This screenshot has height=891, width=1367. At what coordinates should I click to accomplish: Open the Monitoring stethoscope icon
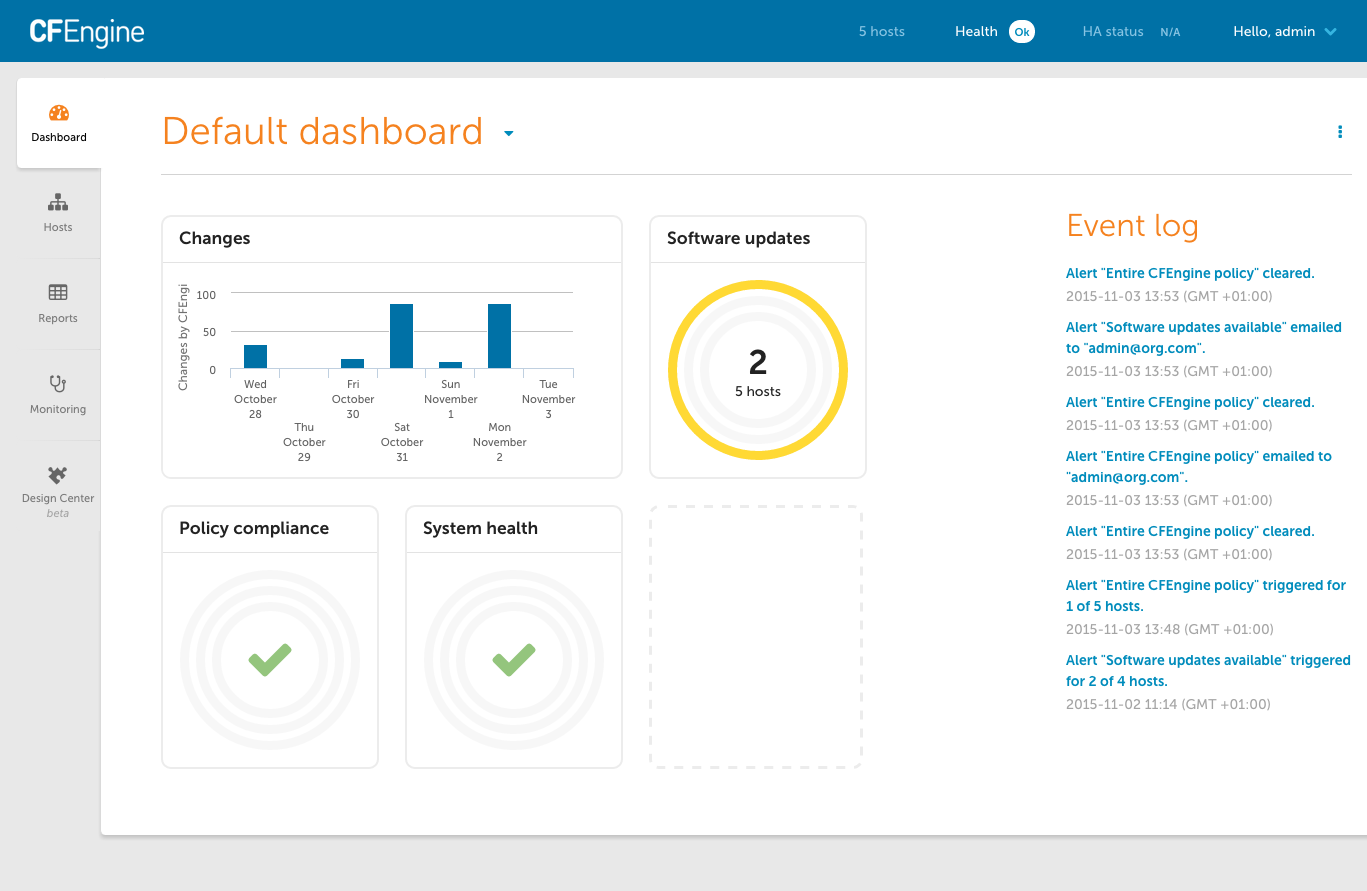(x=58, y=384)
